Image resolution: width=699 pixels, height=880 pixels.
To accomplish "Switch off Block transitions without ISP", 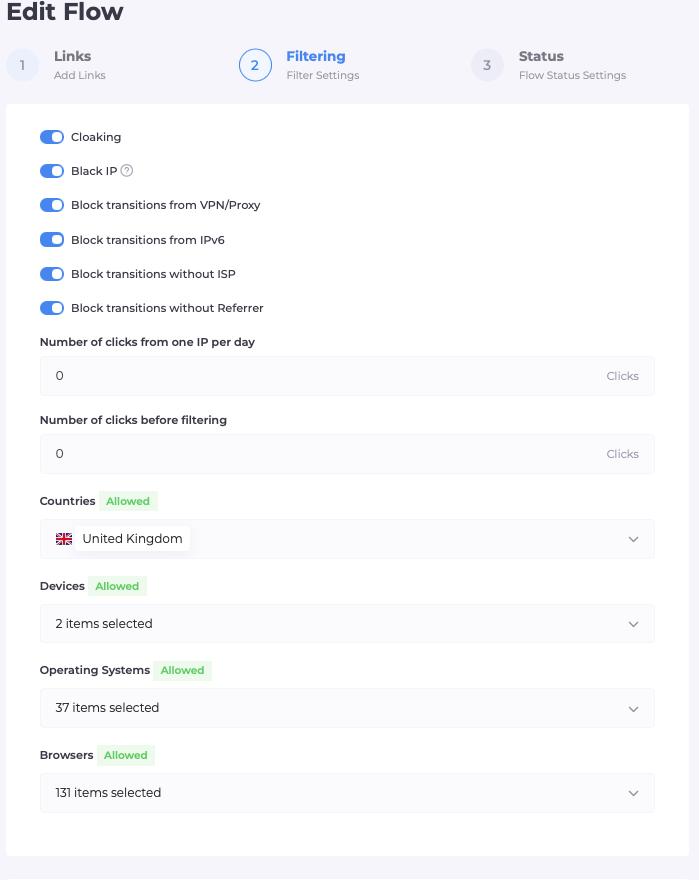I will click(52, 274).
